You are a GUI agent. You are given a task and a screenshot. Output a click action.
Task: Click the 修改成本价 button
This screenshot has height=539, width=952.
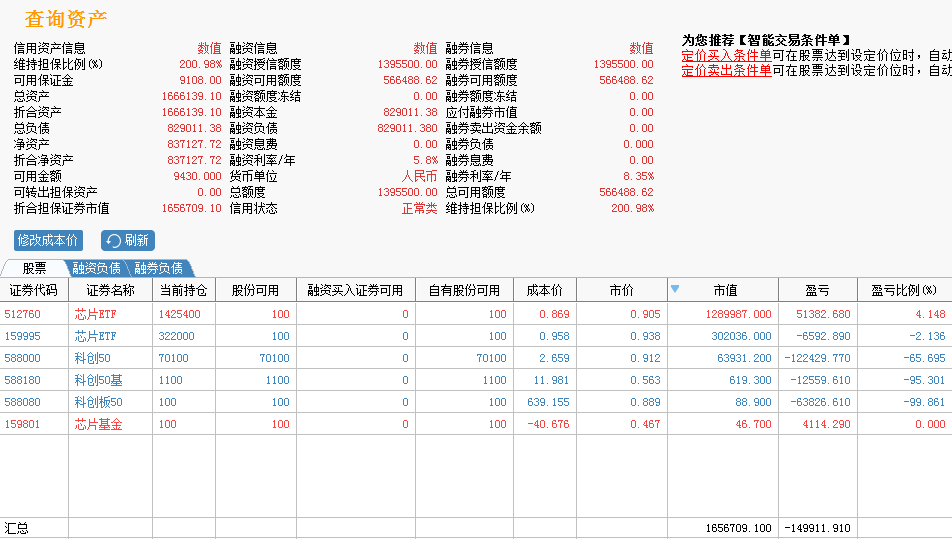click(x=48, y=240)
